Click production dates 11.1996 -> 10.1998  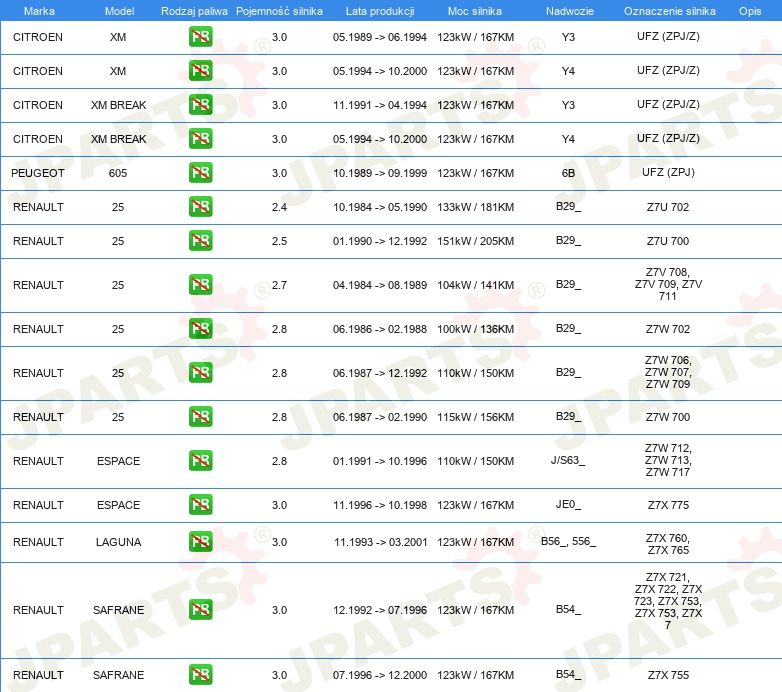coord(380,505)
